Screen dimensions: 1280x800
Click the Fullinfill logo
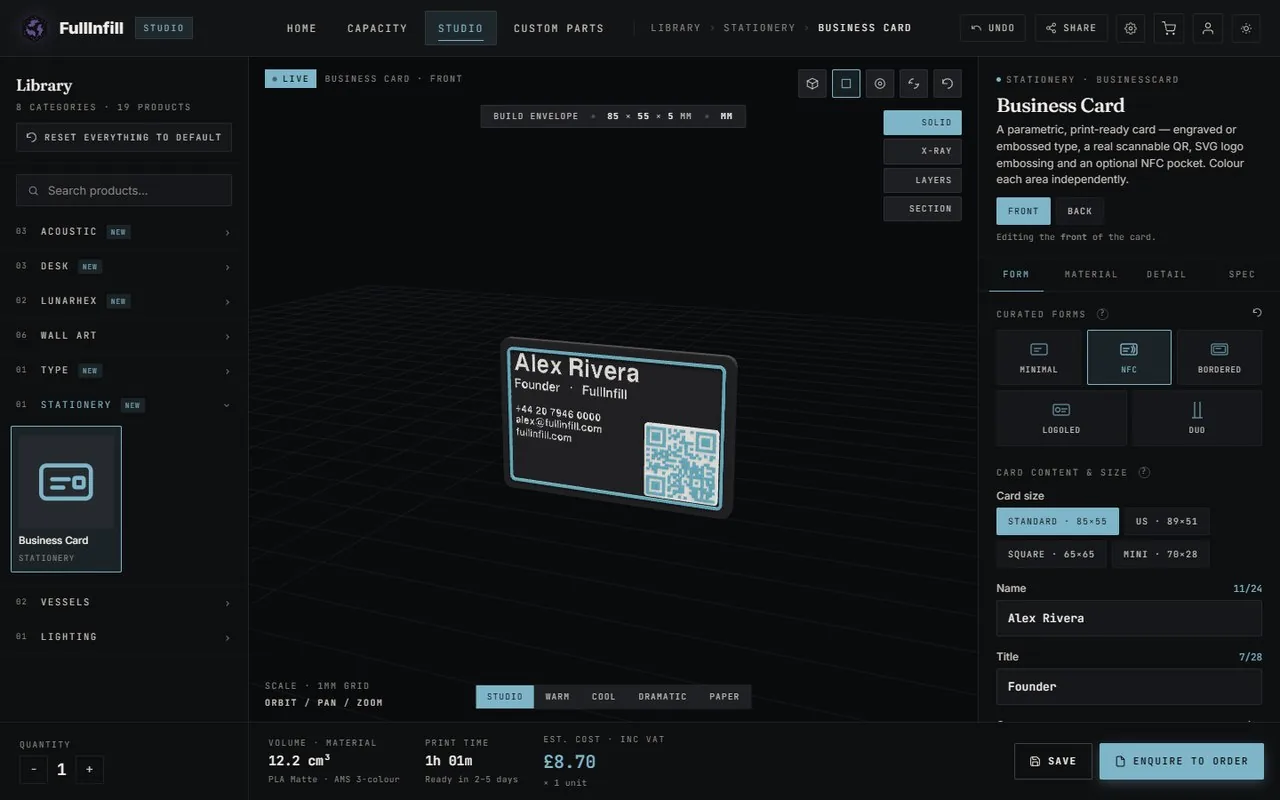tap(72, 28)
